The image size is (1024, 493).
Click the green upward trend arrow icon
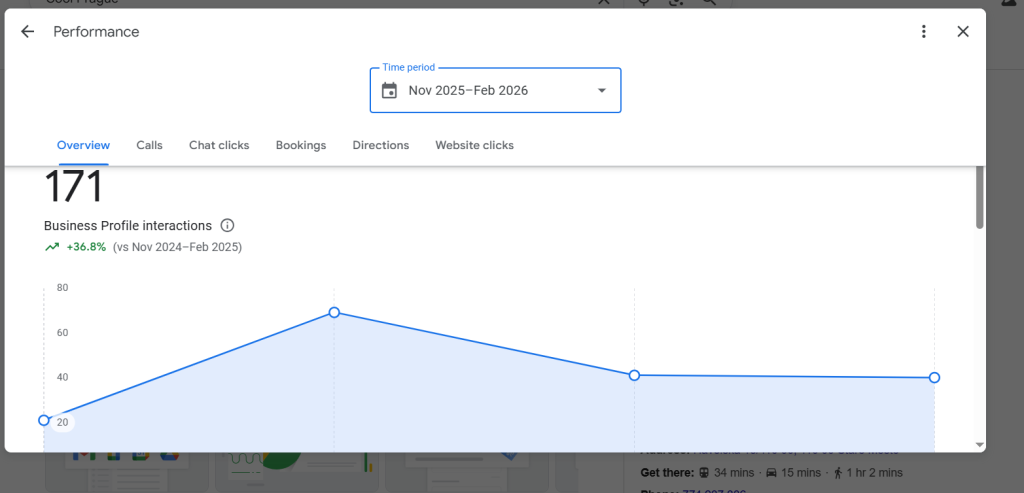tap(52, 247)
